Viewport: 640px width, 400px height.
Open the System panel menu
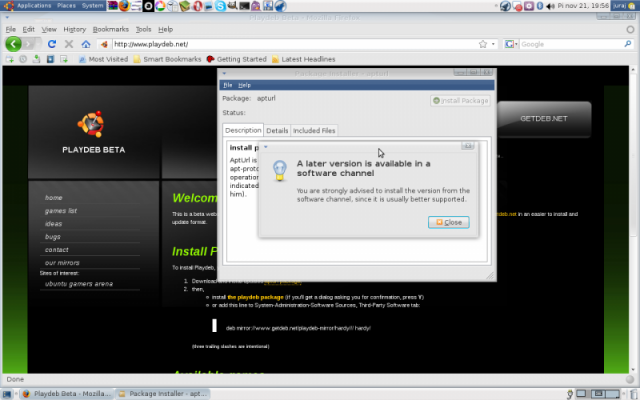point(93,6)
